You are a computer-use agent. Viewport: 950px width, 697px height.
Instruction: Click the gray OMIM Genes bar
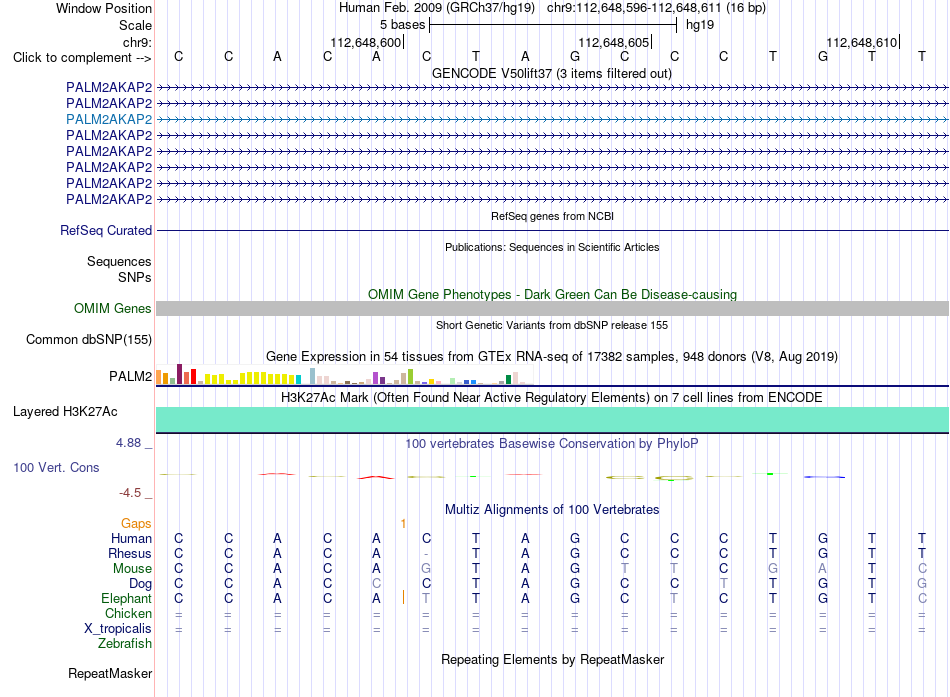(x=552, y=308)
